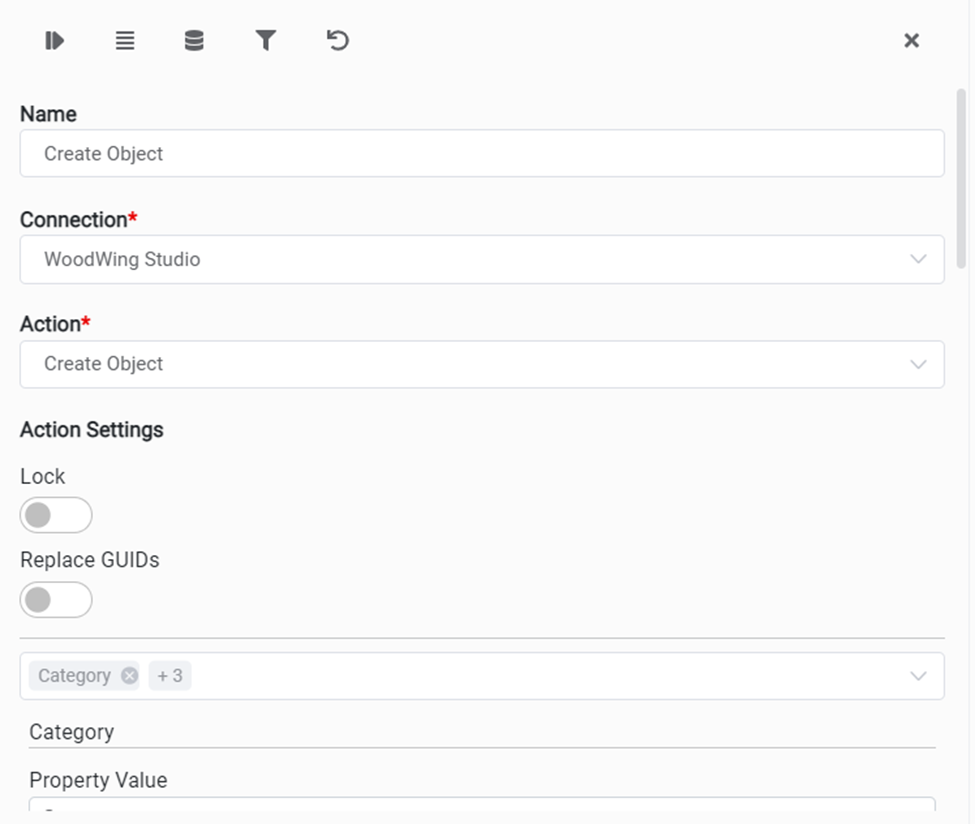Click the chevron arrow in Connection field
This screenshot has height=824, width=975.
click(918, 260)
